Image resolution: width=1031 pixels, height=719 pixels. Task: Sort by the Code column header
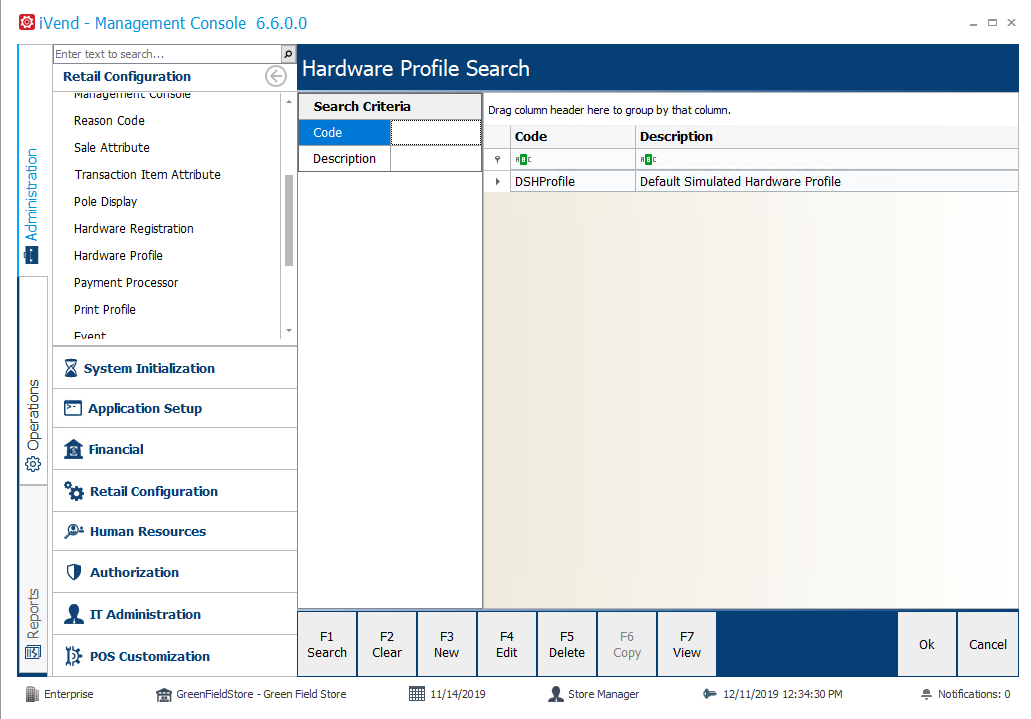573,137
